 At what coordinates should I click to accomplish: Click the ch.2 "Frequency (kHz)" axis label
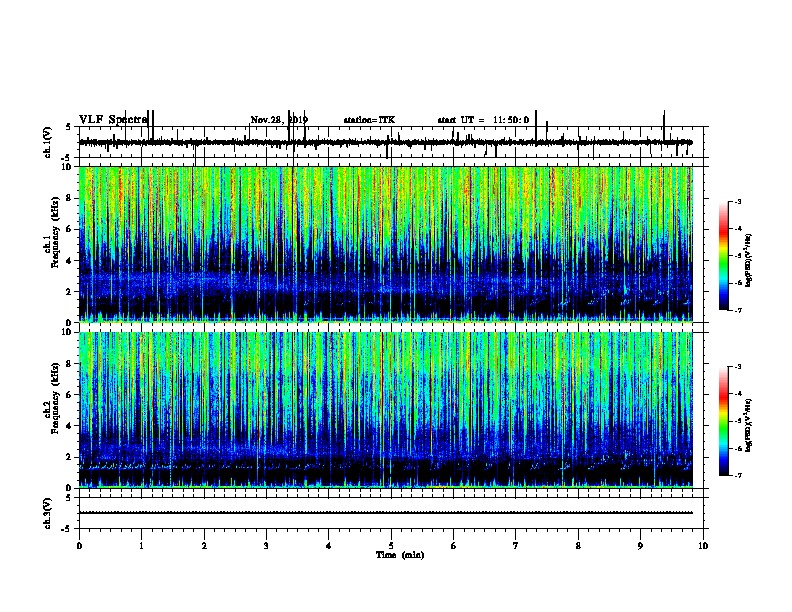coord(55,398)
